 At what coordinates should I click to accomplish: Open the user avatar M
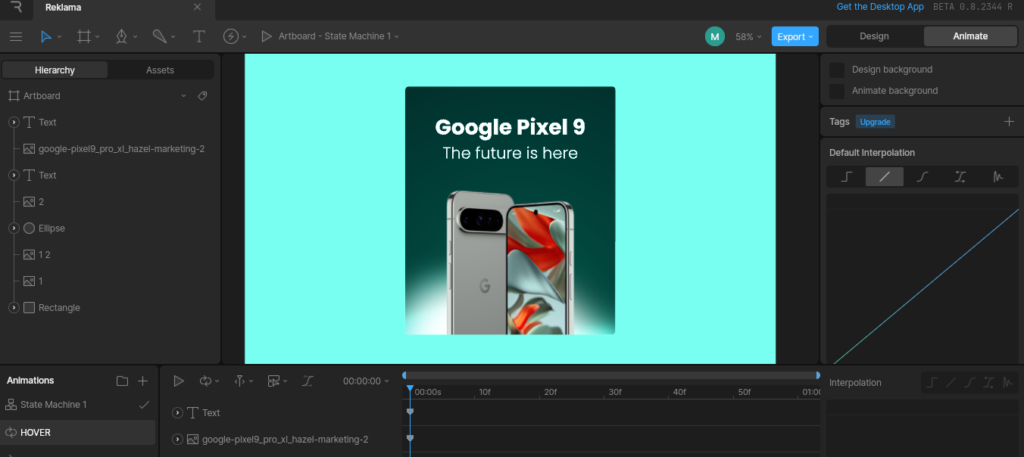[x=714, y=37]
